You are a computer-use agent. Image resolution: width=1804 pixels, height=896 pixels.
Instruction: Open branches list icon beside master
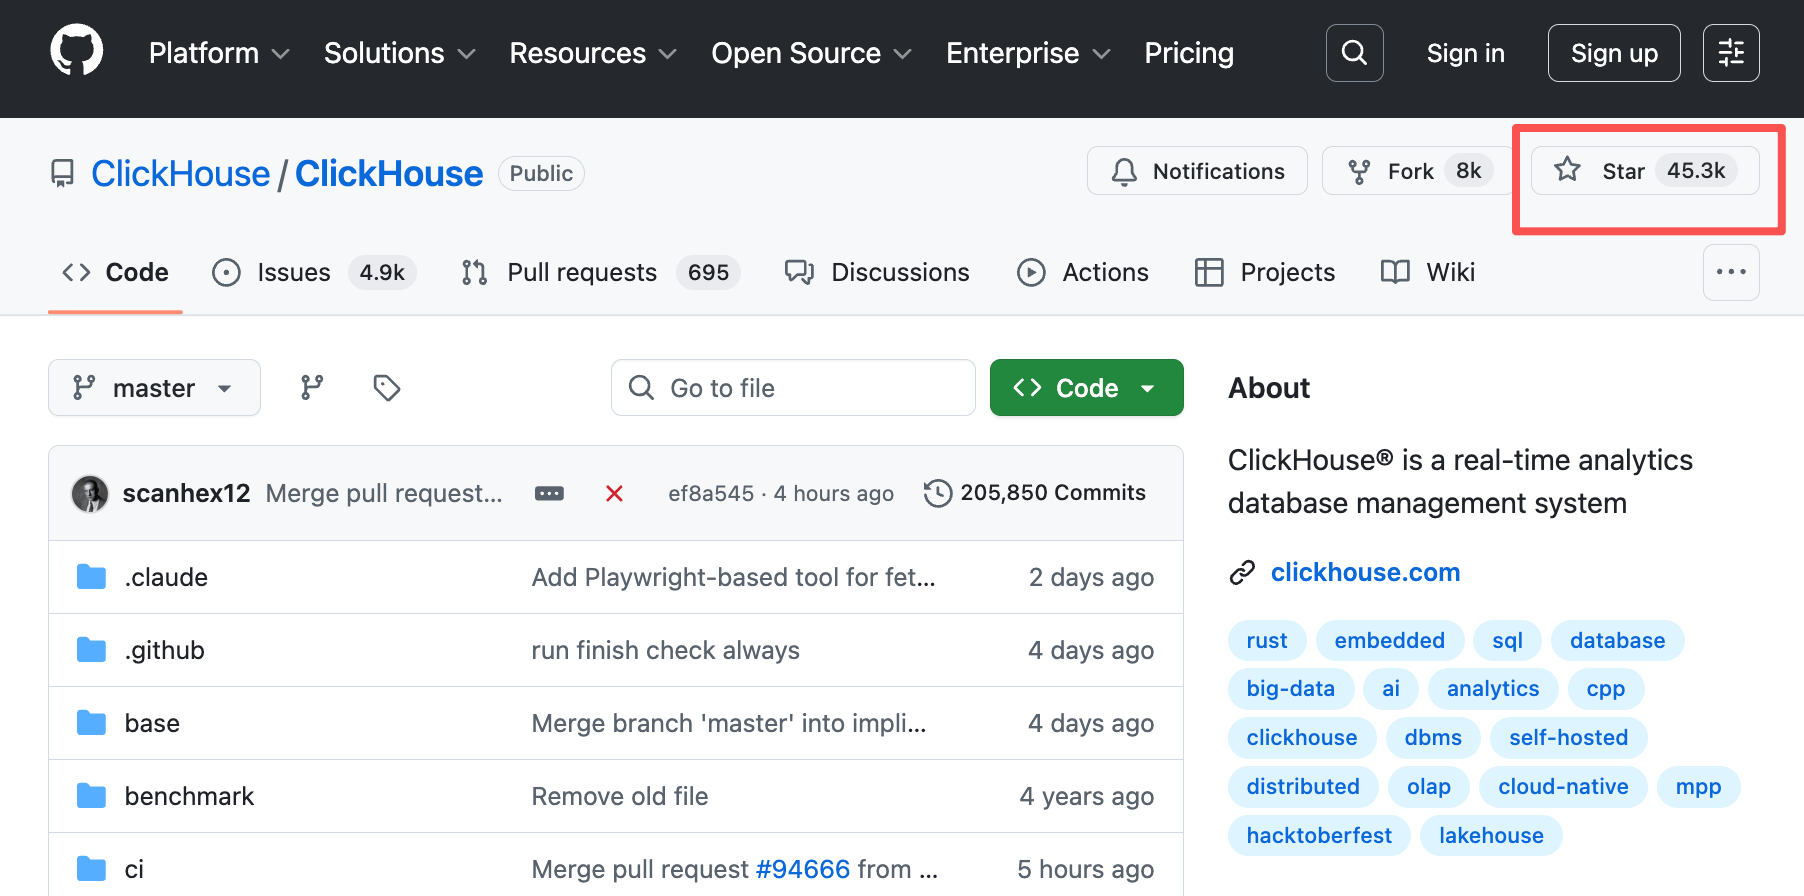(312, 388)
